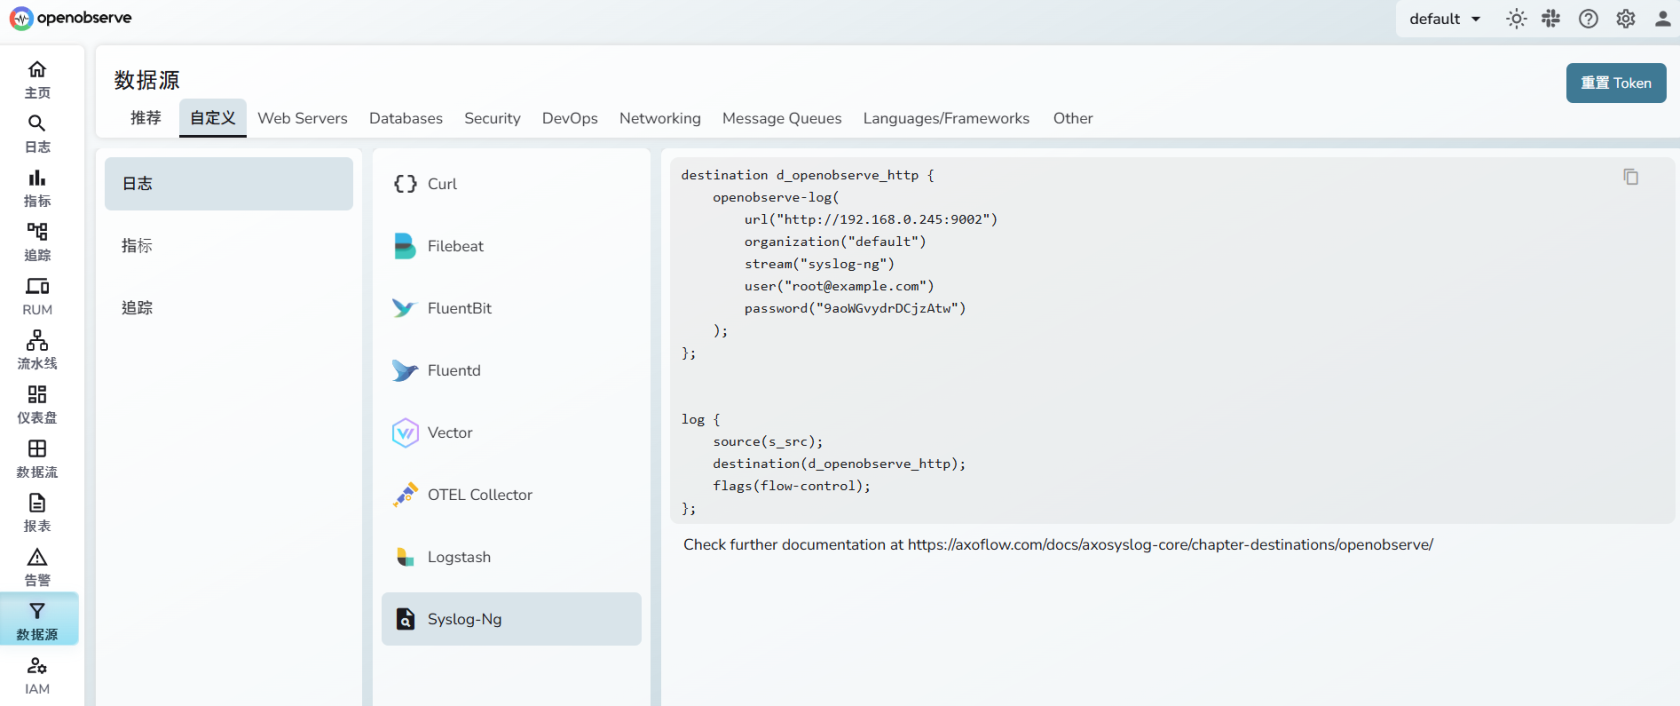The height and width of the screenshot is (706, 1680).
Task: Switch to the Databases tab
Action: (405, 118)
